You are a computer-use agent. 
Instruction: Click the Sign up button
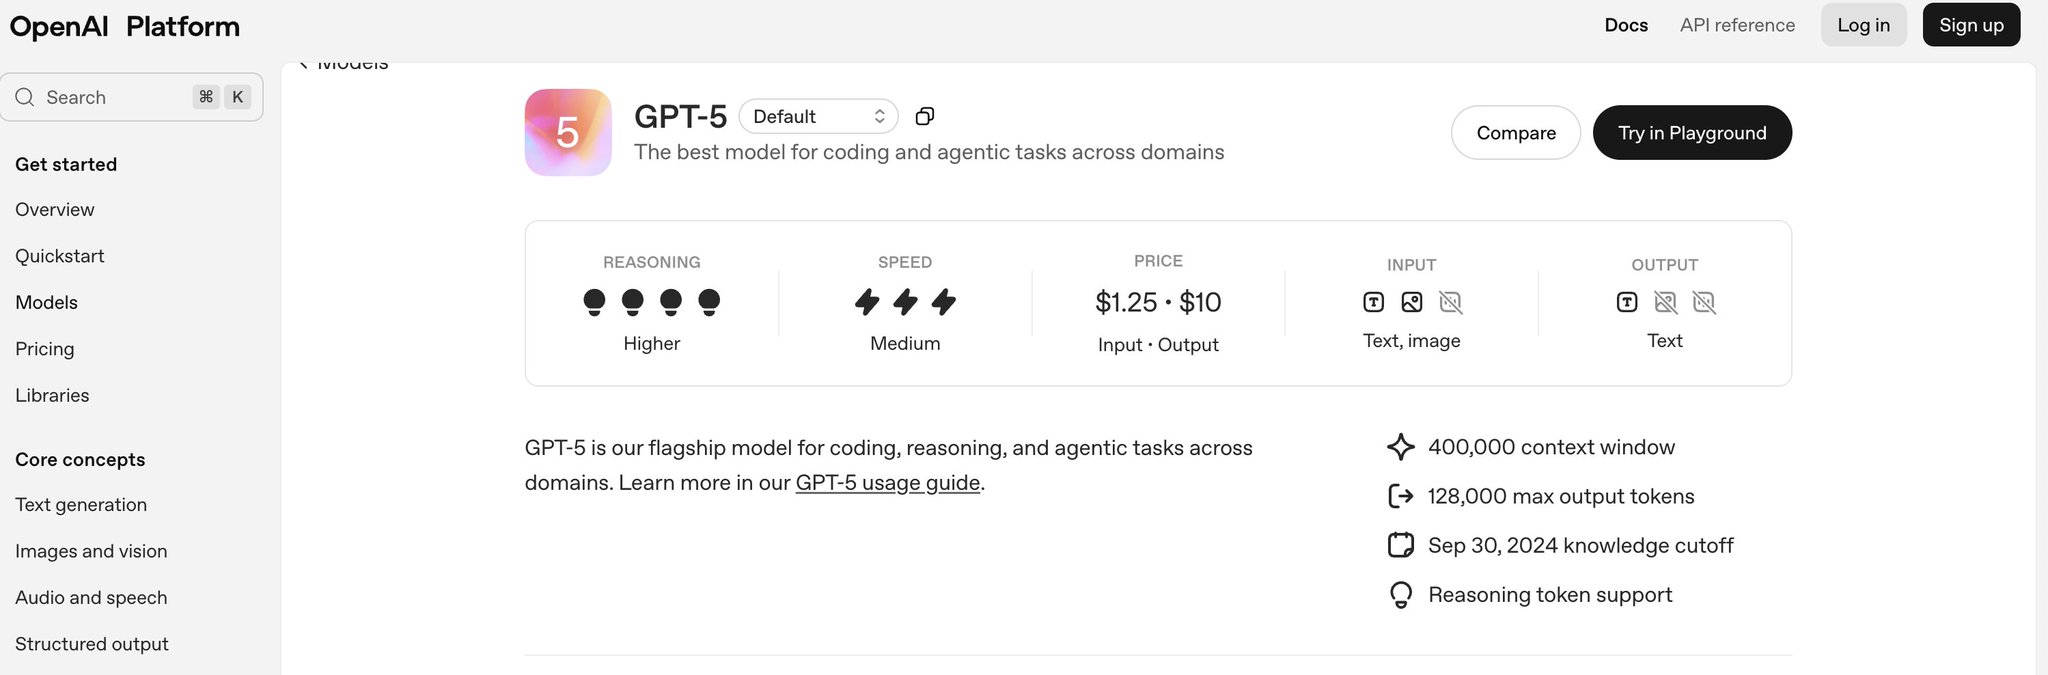coord(1971,25)
